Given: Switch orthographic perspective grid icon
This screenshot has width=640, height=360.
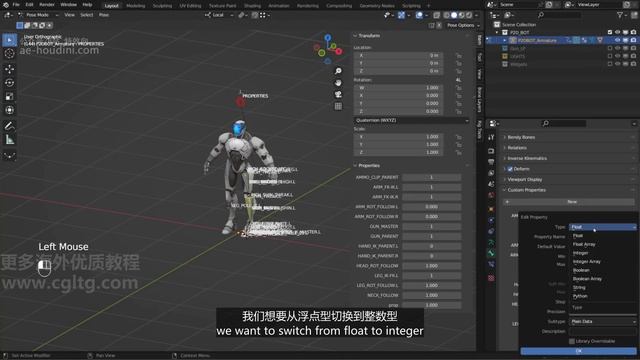Looking at the screenshot, I should 338,106.
